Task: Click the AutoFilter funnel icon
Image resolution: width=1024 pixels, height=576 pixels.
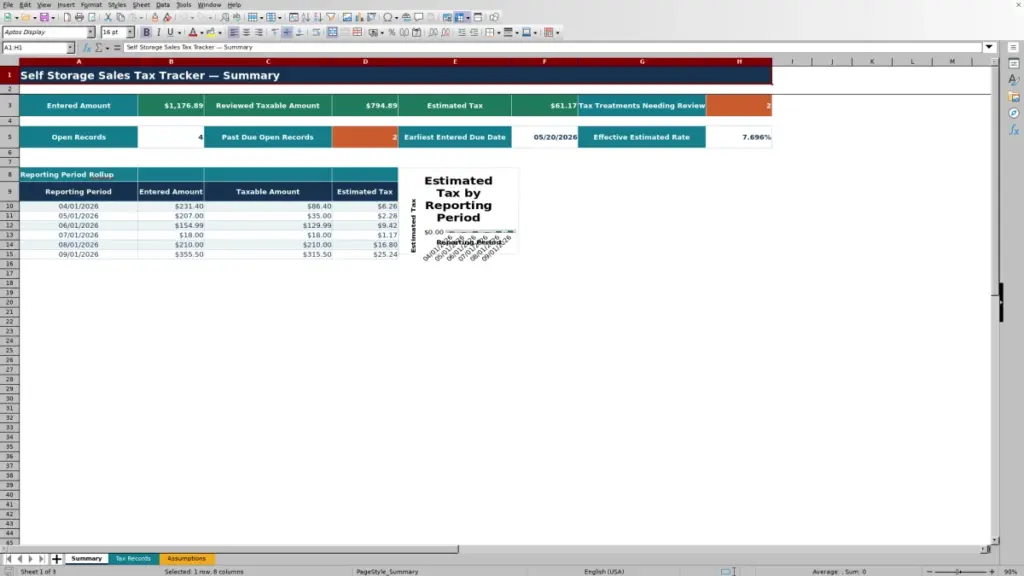Action: click(331, 18)
